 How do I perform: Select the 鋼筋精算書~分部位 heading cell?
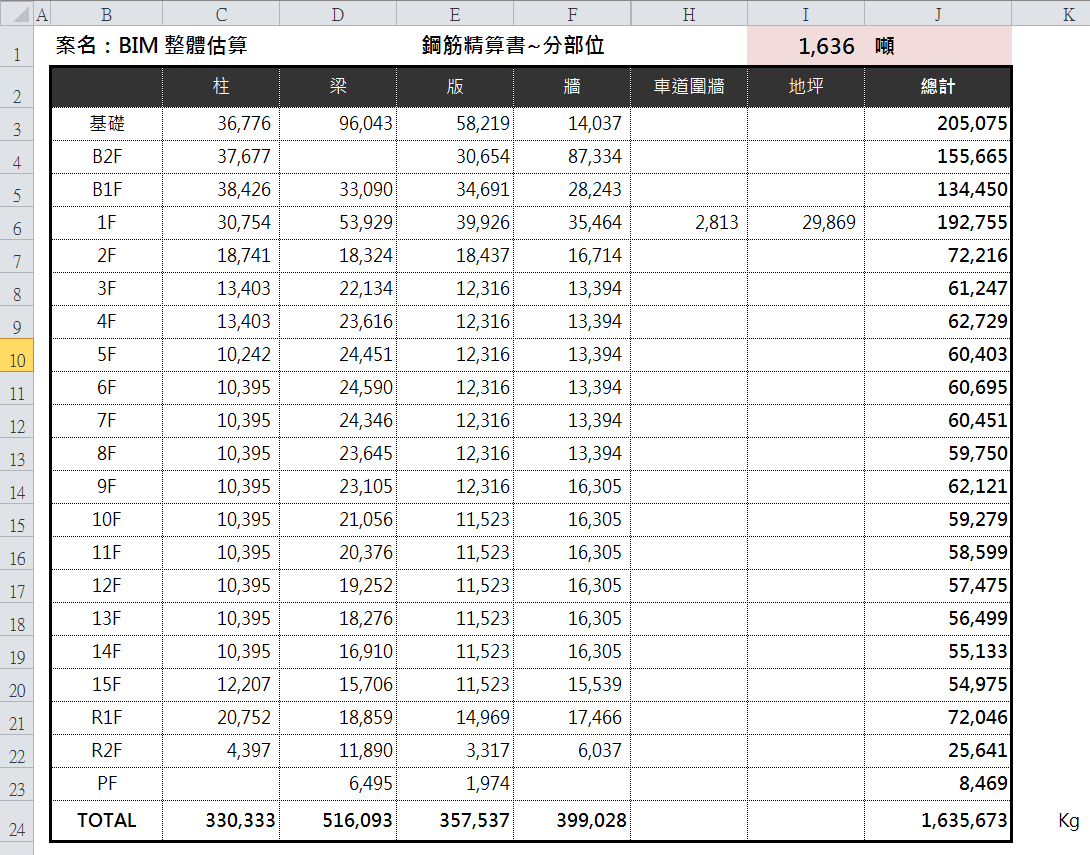tap(512, 46)
